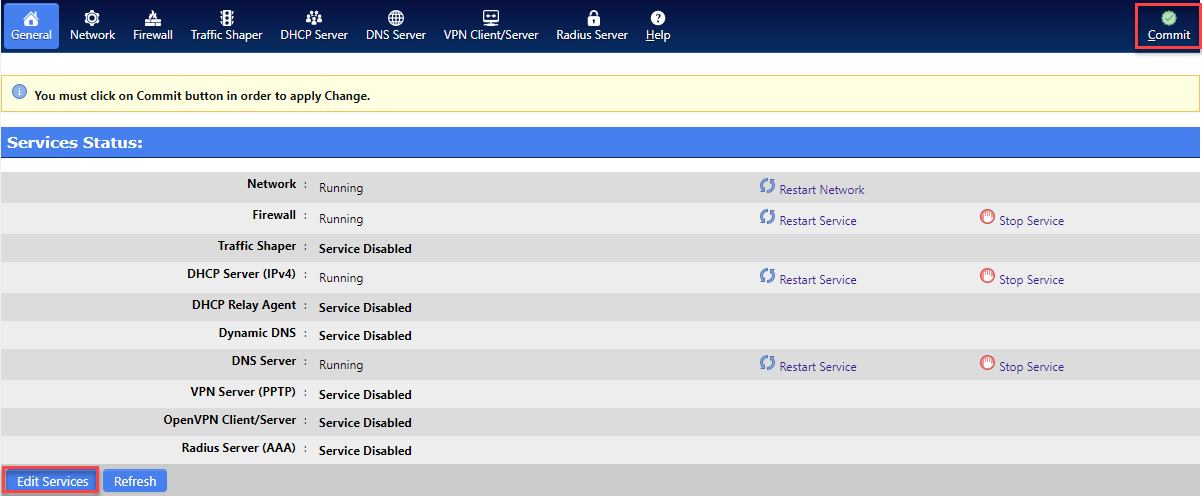Screen dimensions: 1202x496
Task: Restart the DNS Server service
Action: [808, 365]
